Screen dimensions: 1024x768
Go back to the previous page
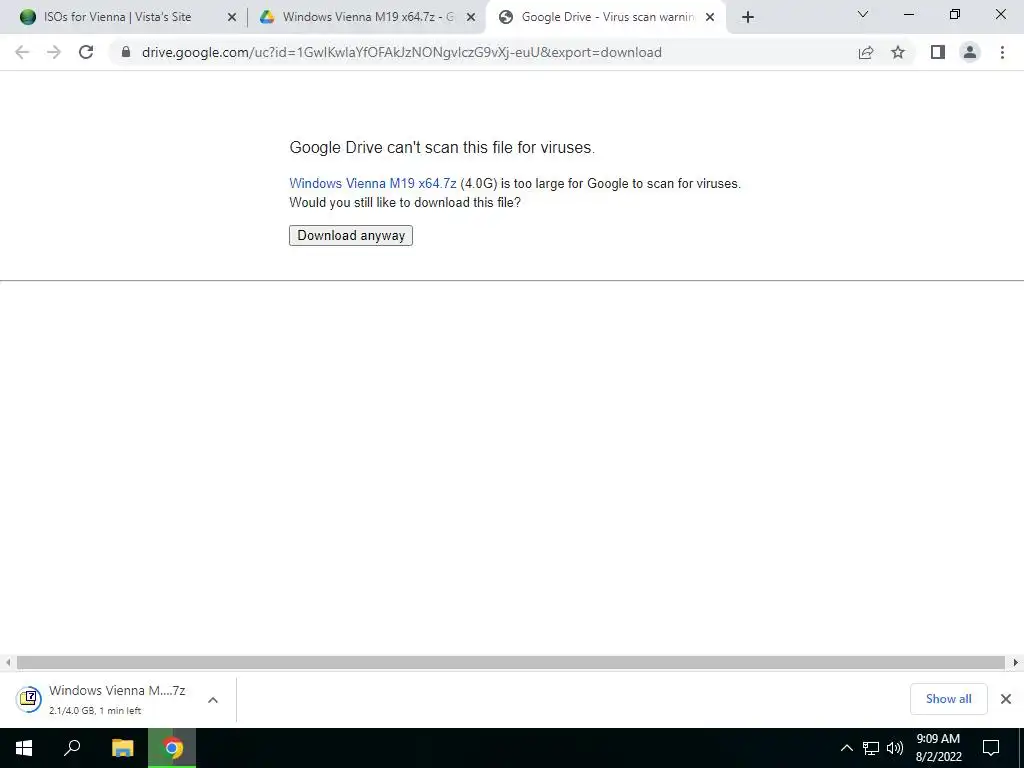[22, 52]
